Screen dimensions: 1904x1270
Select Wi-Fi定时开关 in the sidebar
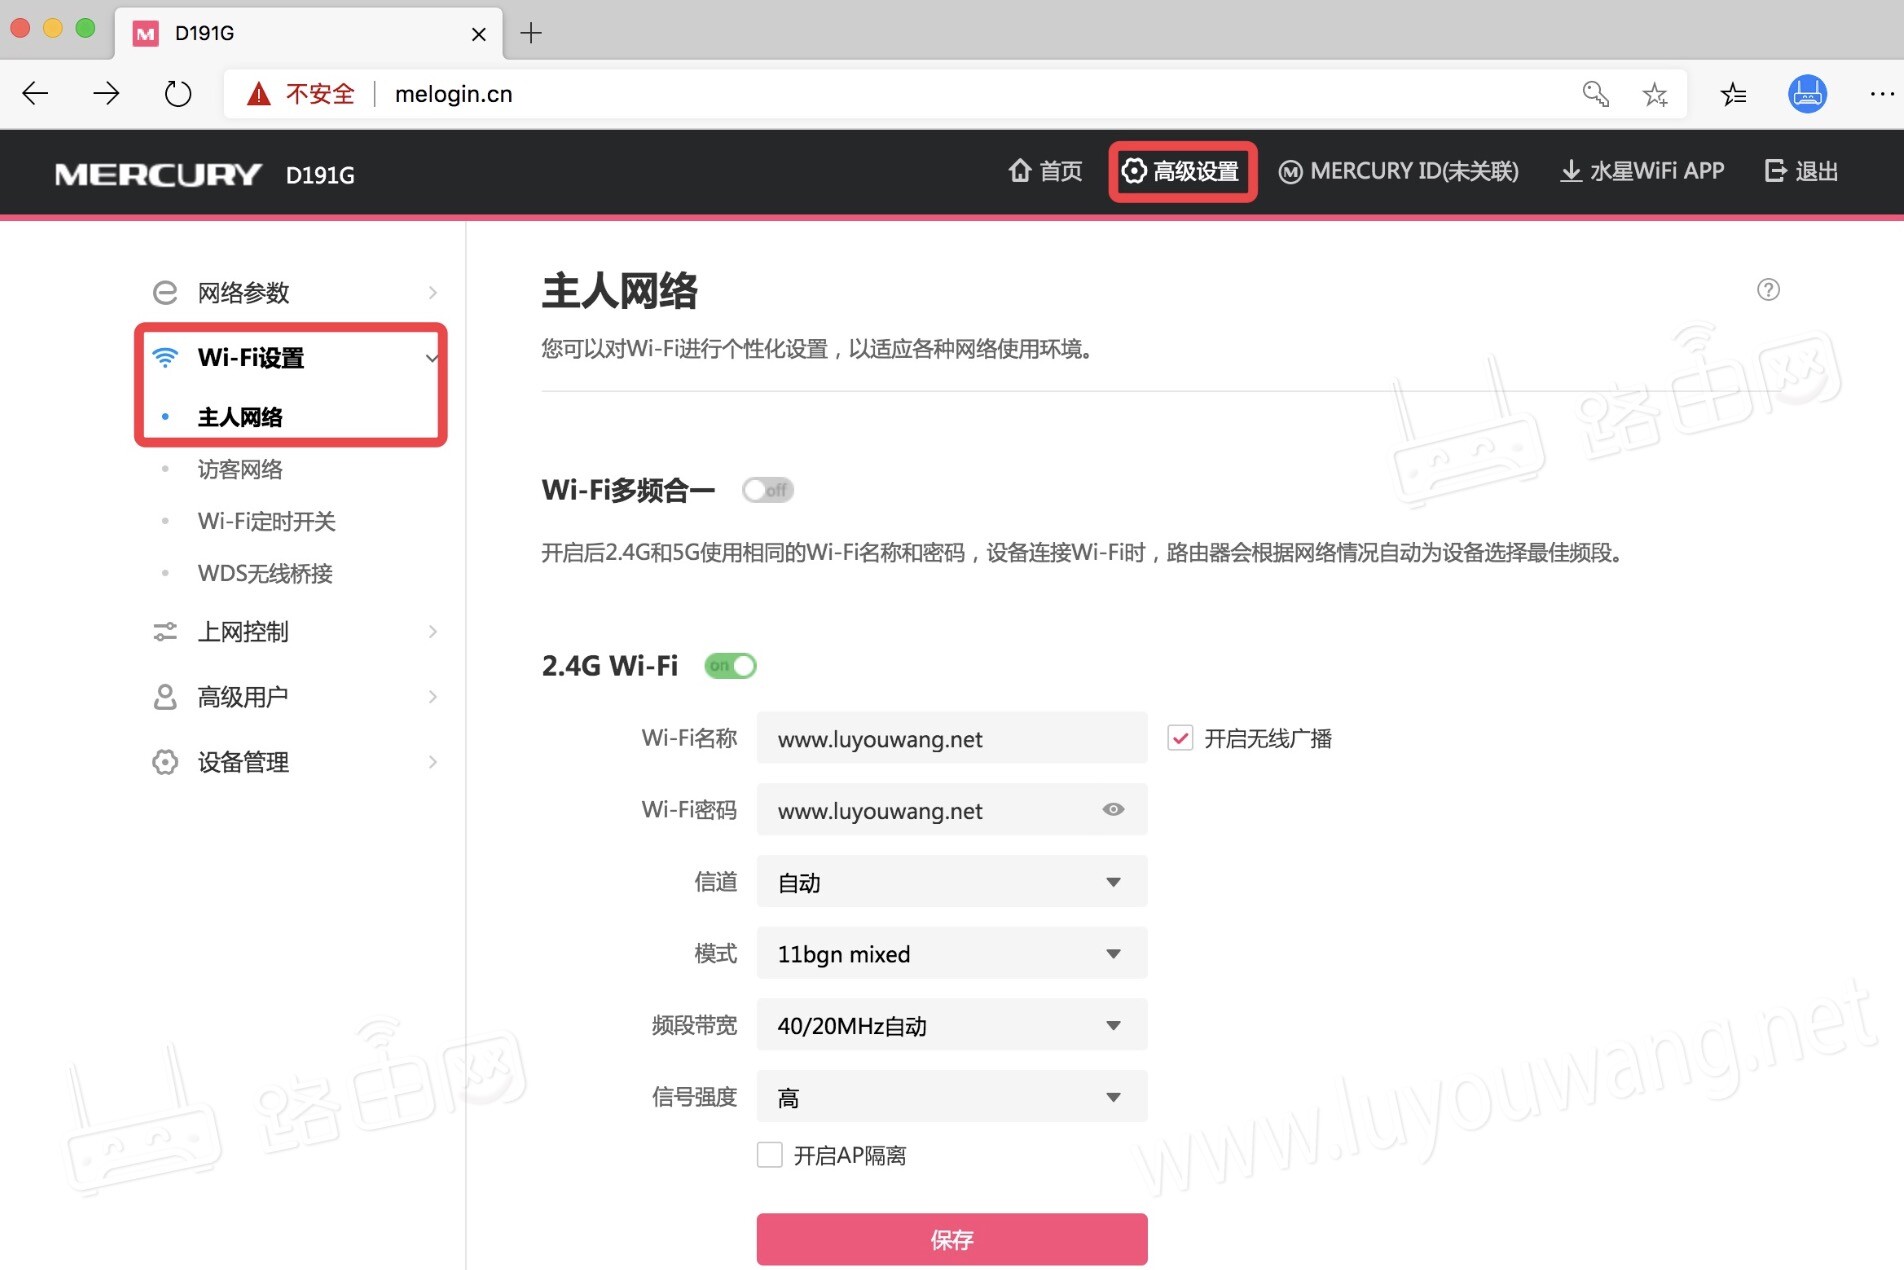267,521
